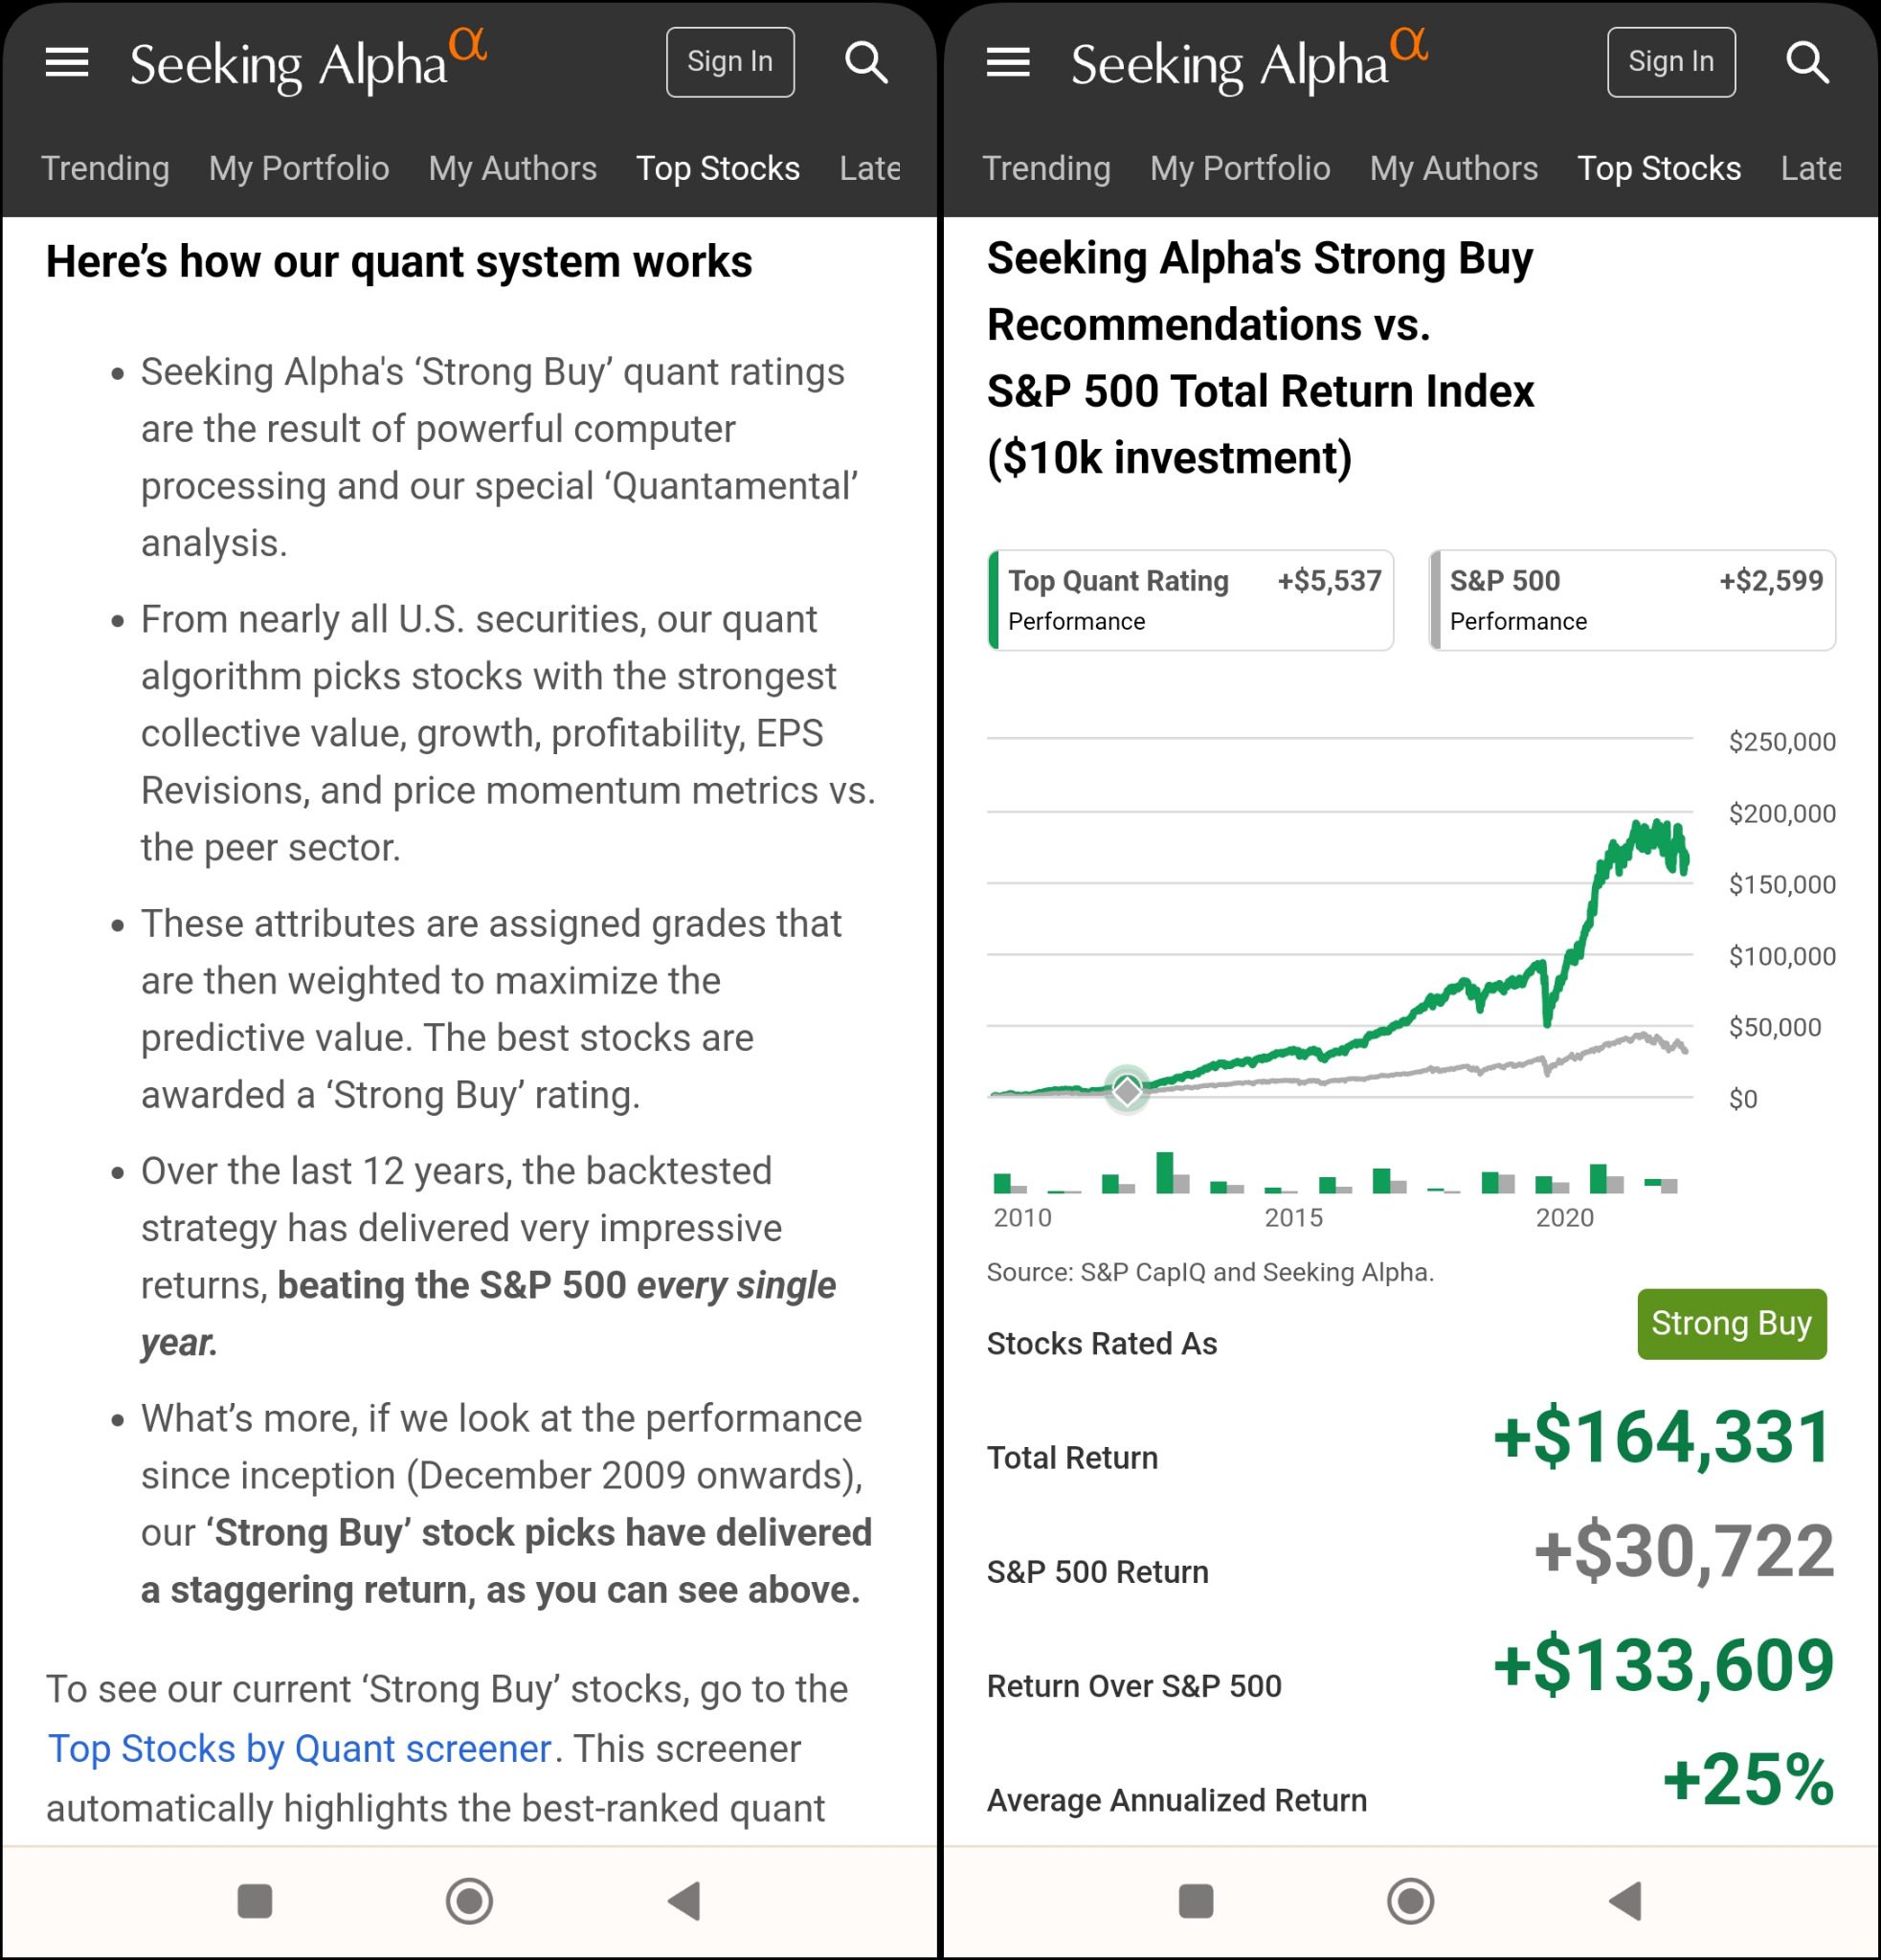This screenshot has height=1960, width=1881.
Task: Switch to My Portfolio tab right screen
Action: (x=1240, y=168)
